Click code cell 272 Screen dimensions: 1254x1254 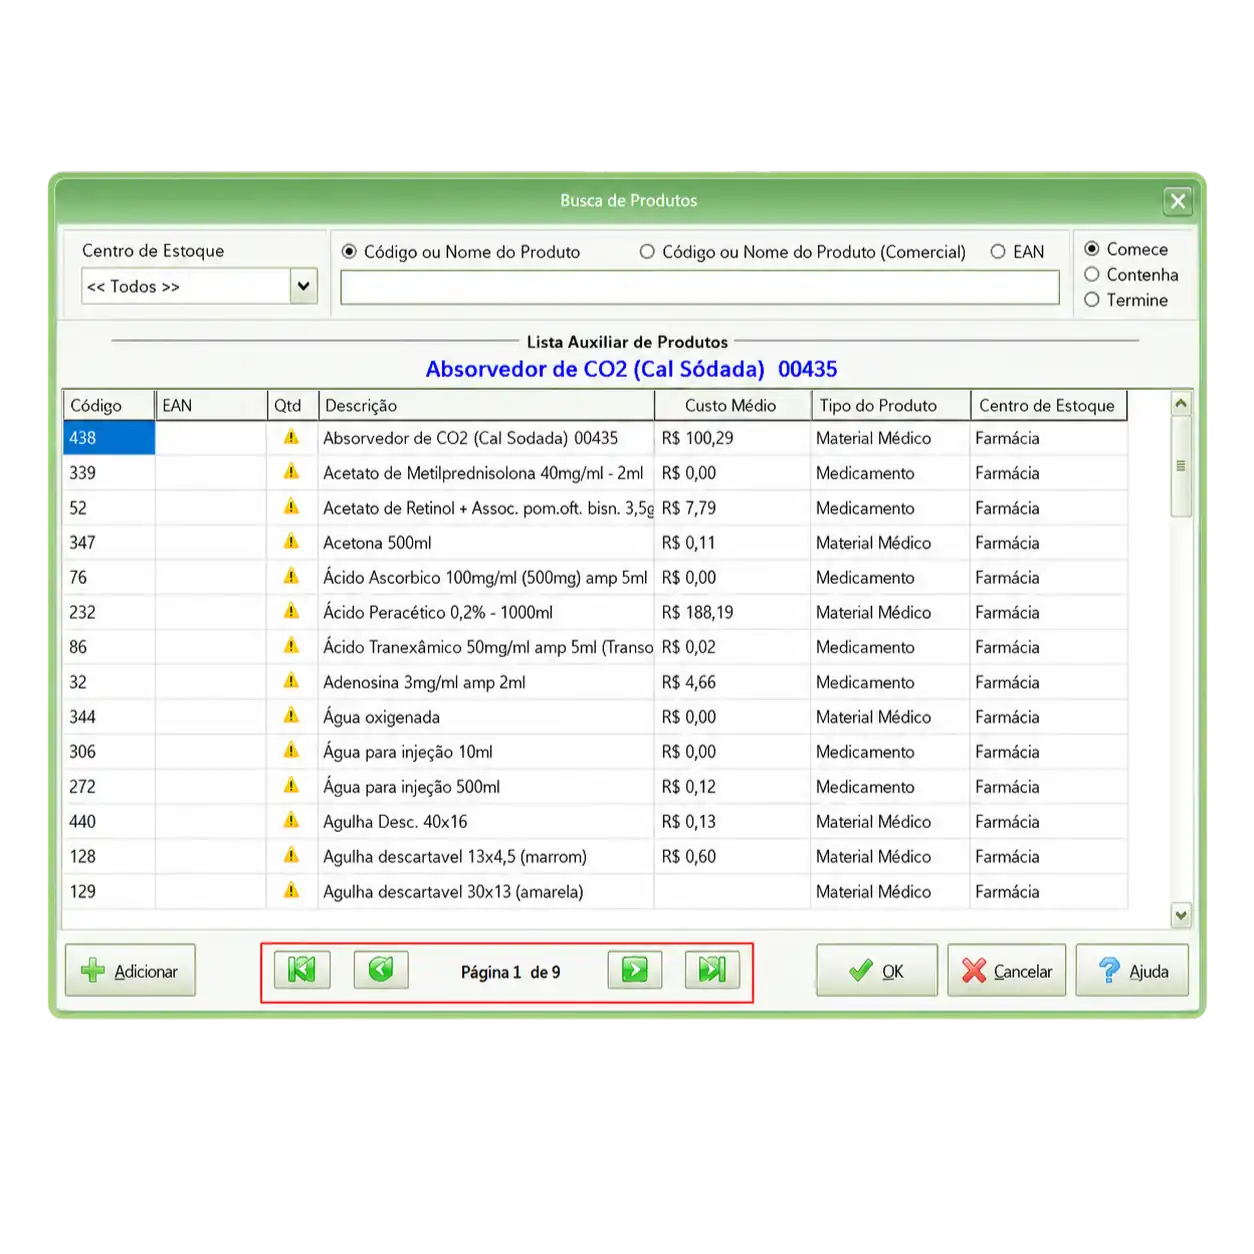(x=108, y=787)
